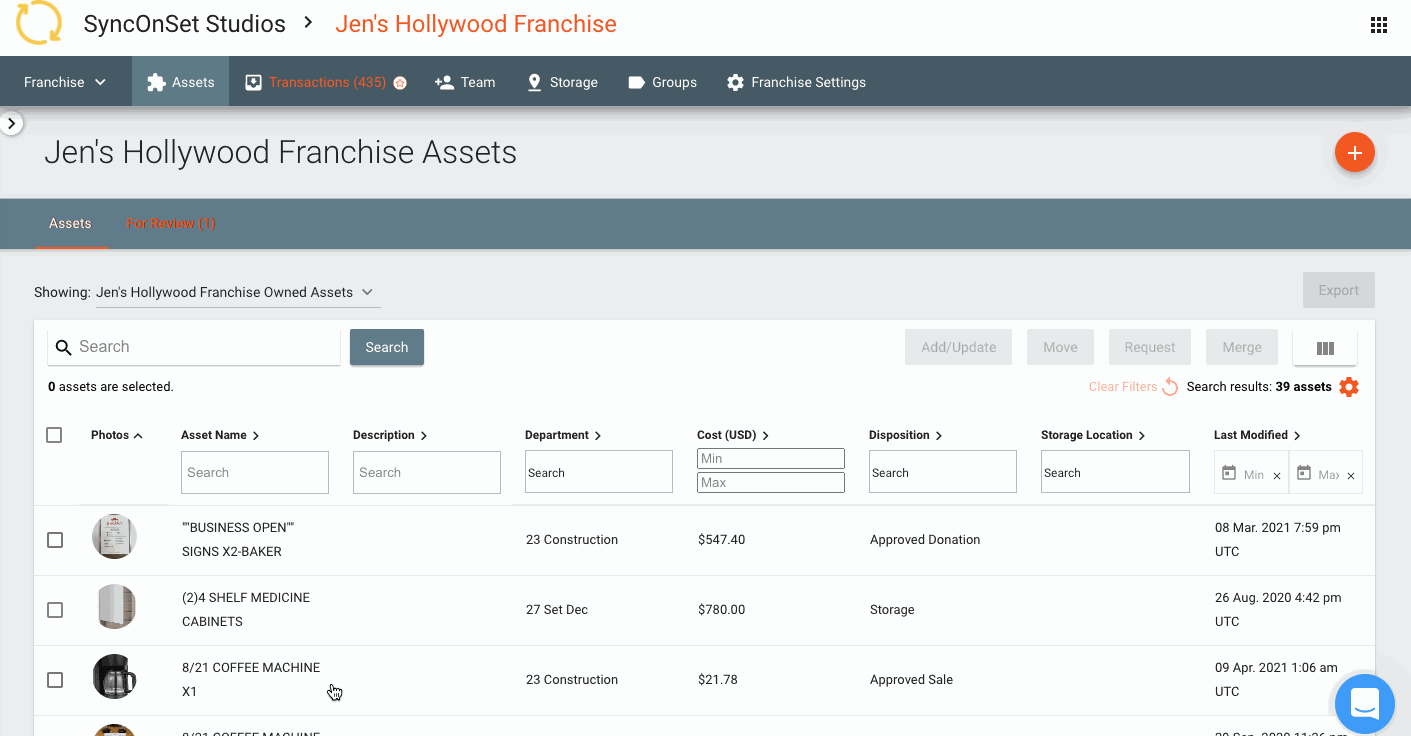Focus the Cost Min input field

[771, 458]
